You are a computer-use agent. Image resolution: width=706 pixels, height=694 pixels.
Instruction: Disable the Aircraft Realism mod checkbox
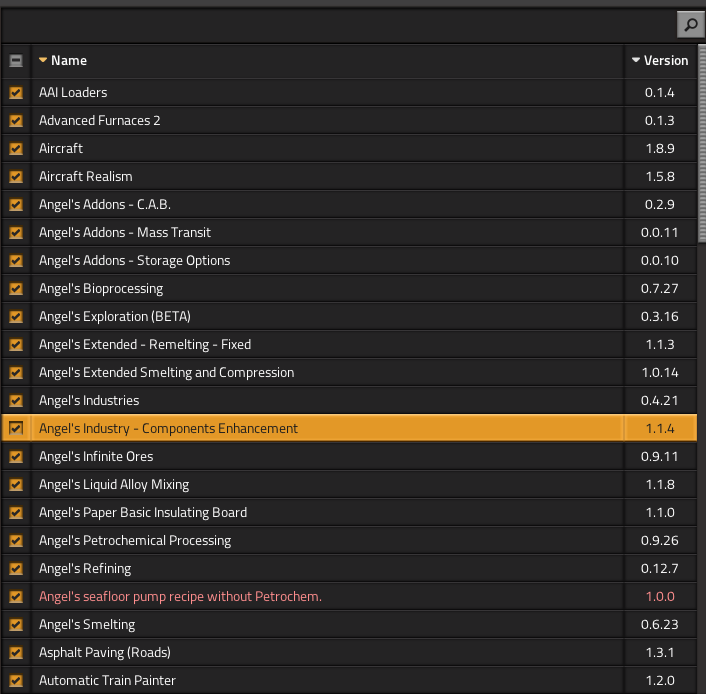16,176
